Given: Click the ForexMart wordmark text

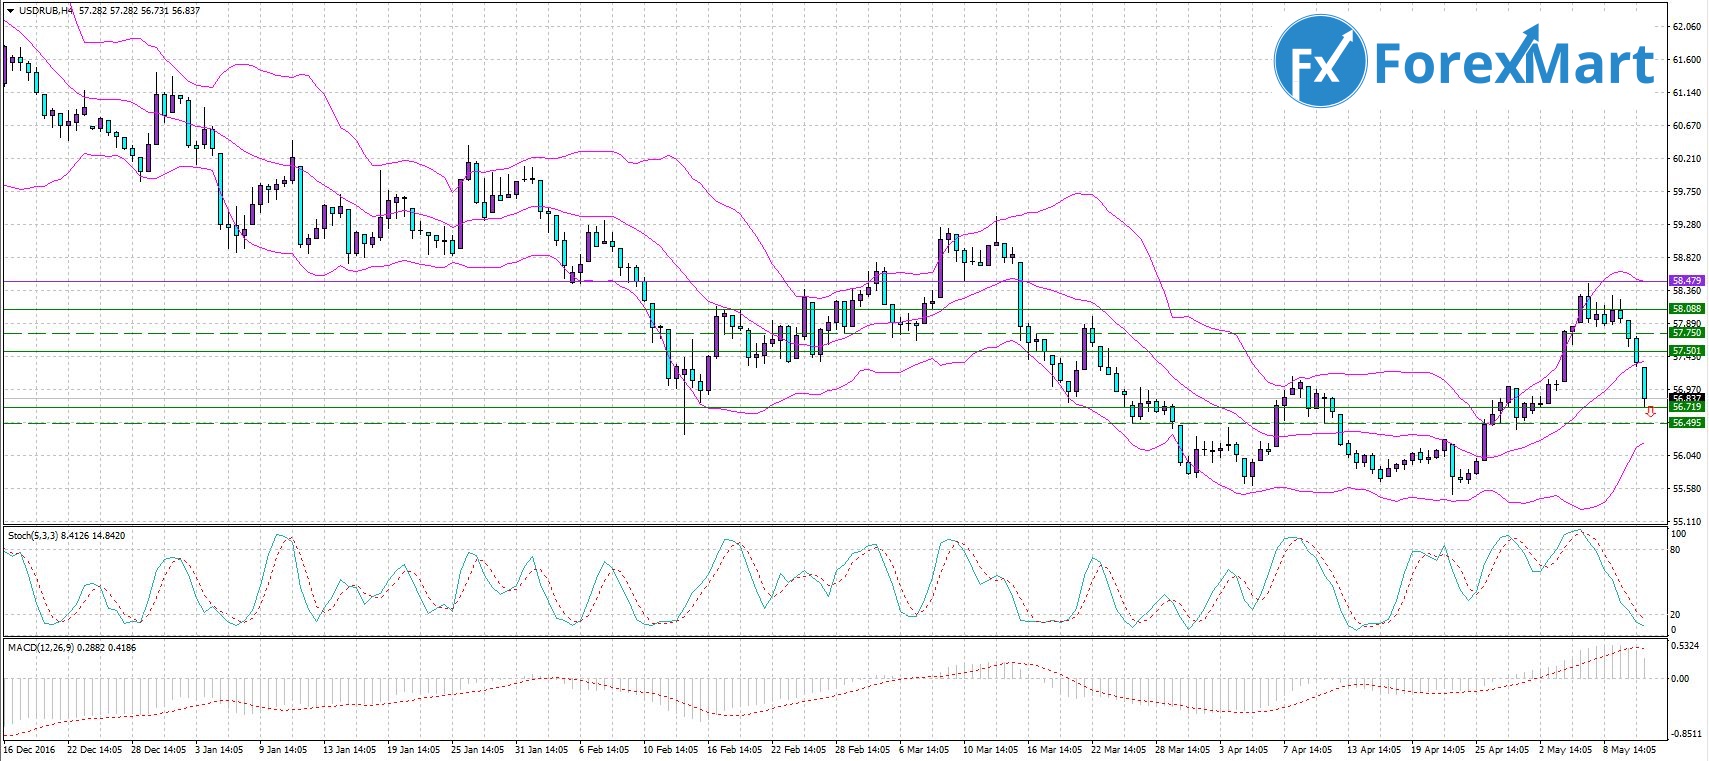Looking at the screenshot, I should point(1514,63).
